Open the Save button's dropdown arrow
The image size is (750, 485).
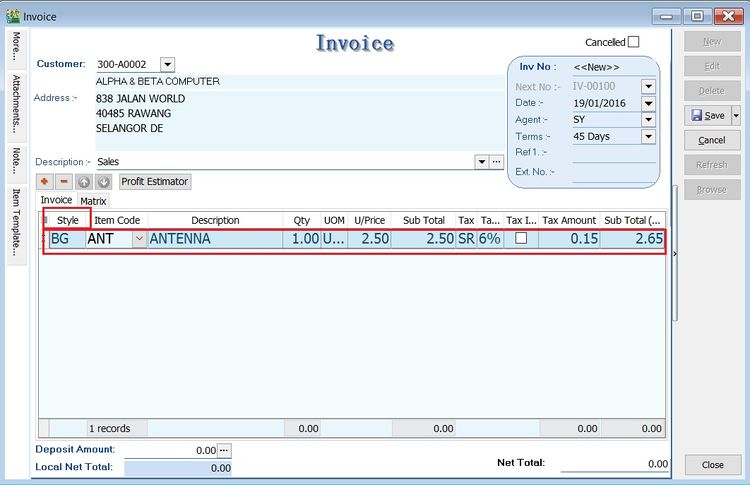[736, 116]
